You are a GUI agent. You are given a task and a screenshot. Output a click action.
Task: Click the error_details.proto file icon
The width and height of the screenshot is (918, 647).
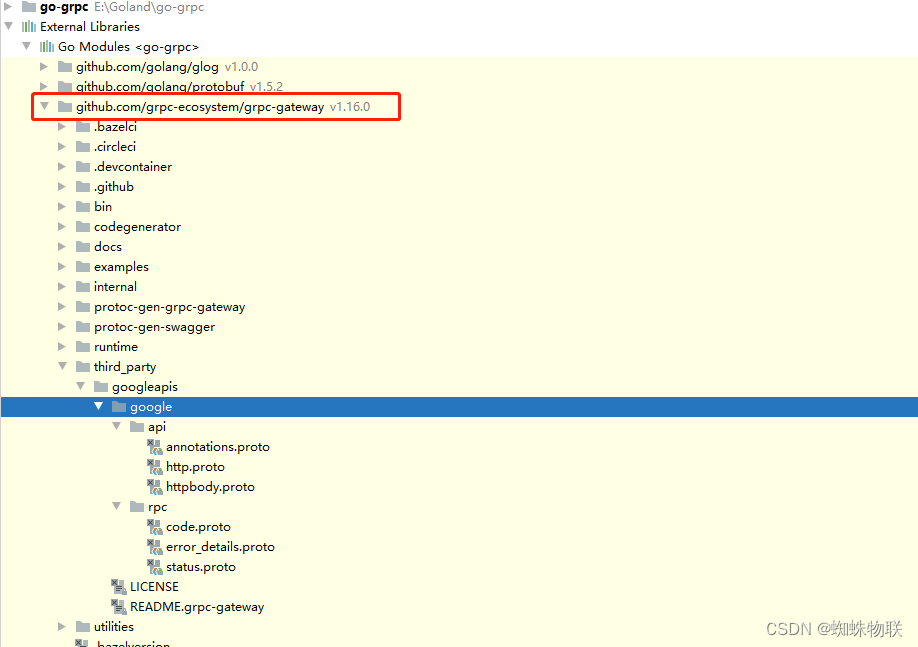coord(155,547)
